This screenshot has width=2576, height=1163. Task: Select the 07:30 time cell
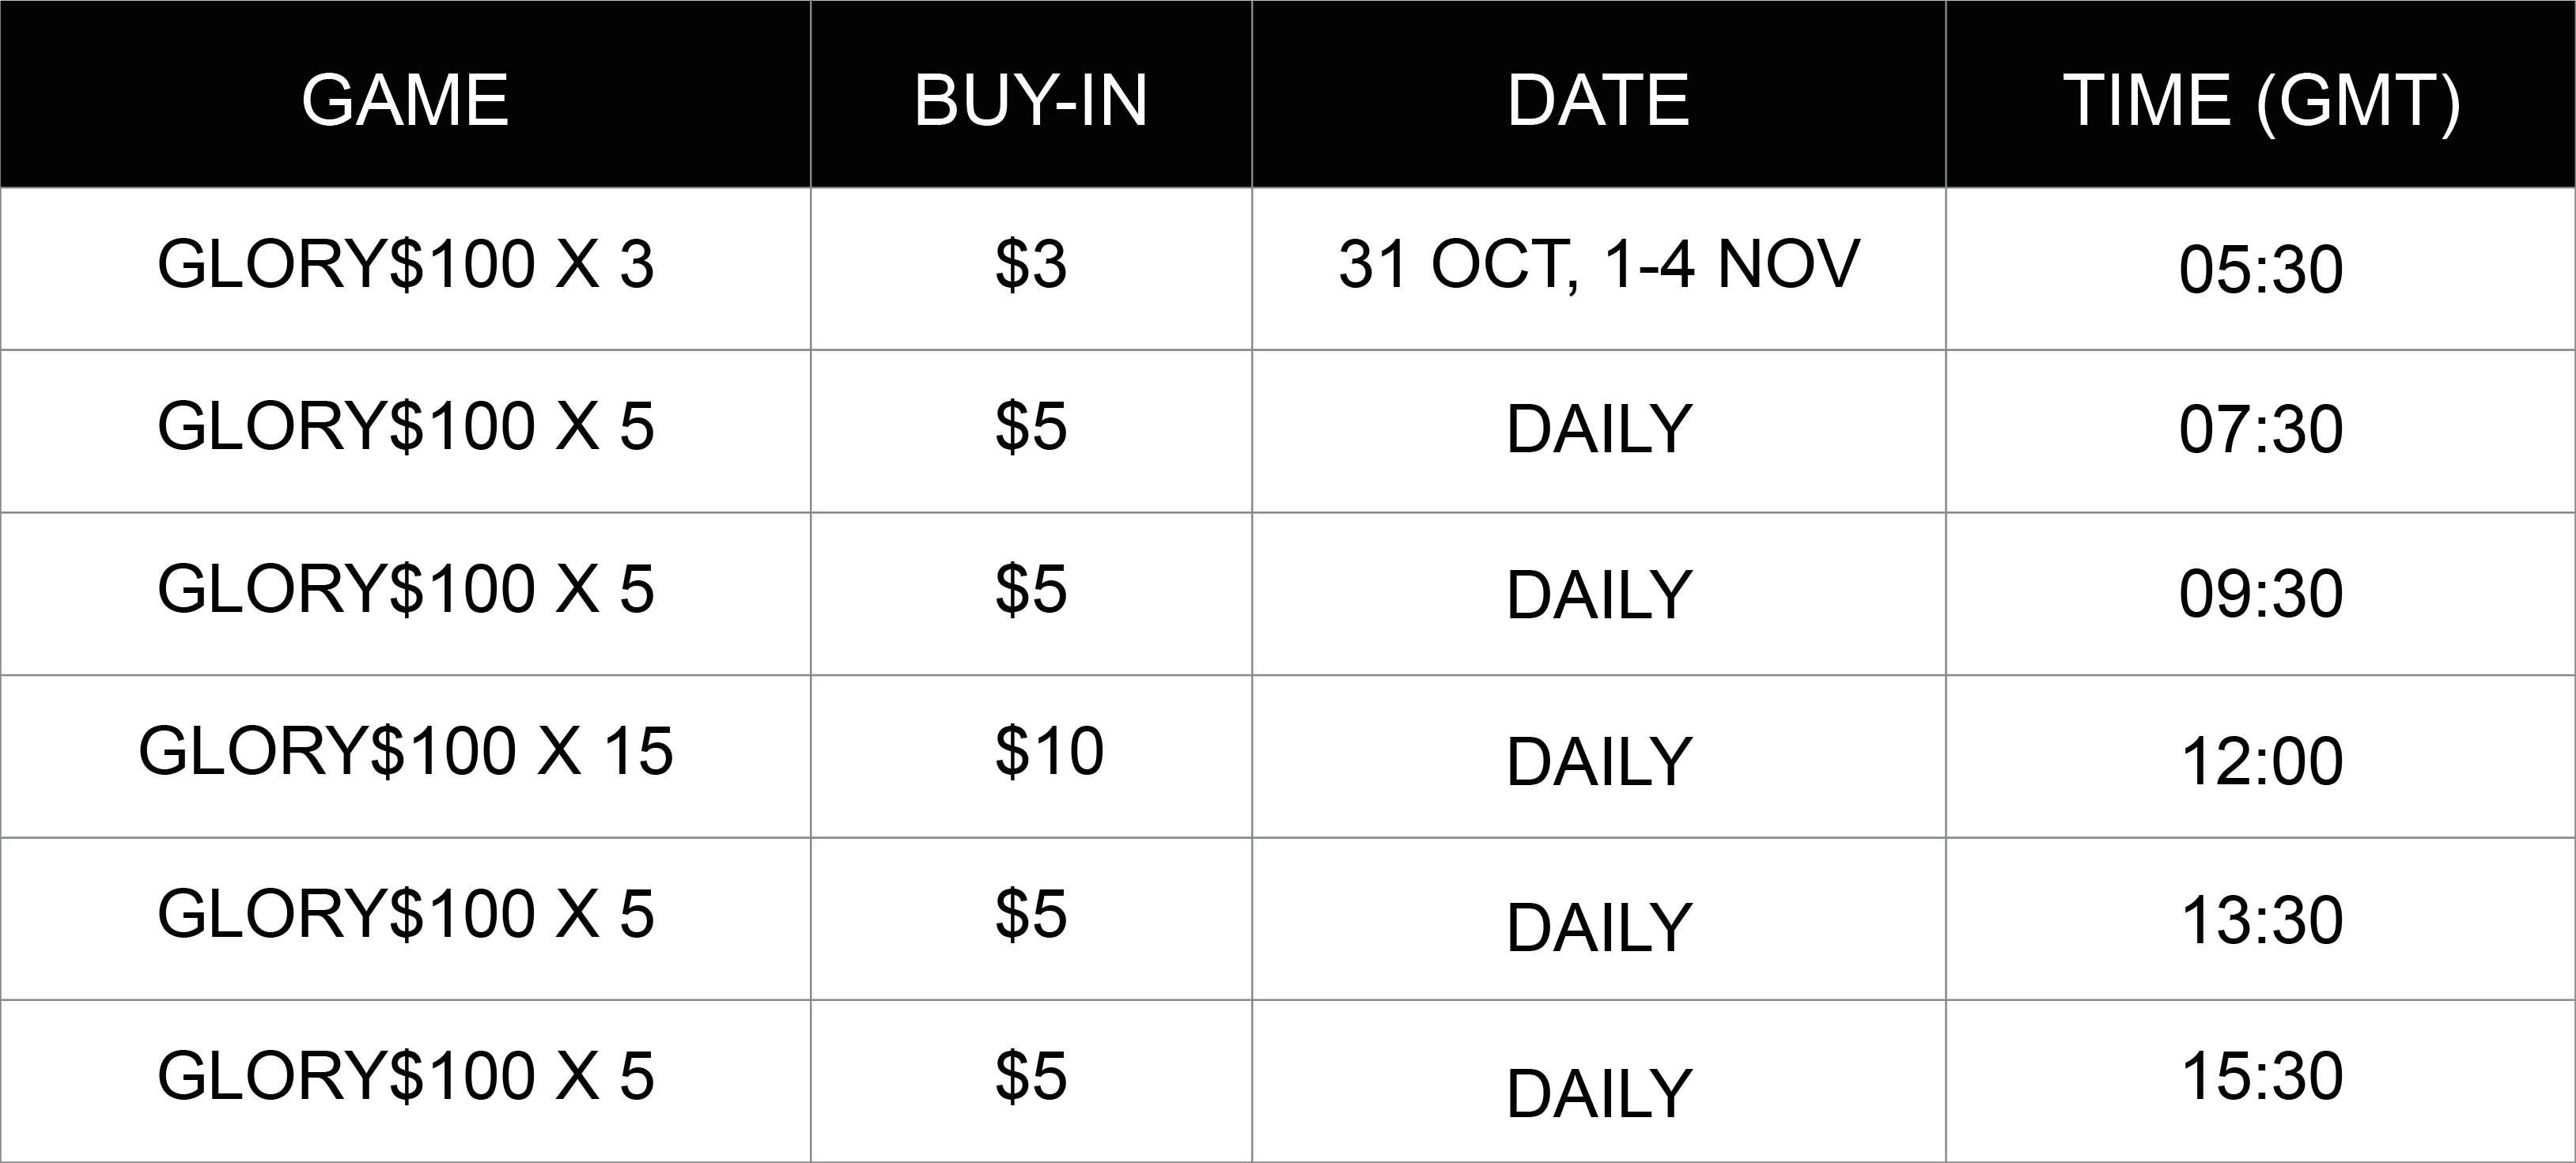point(2260,431)
